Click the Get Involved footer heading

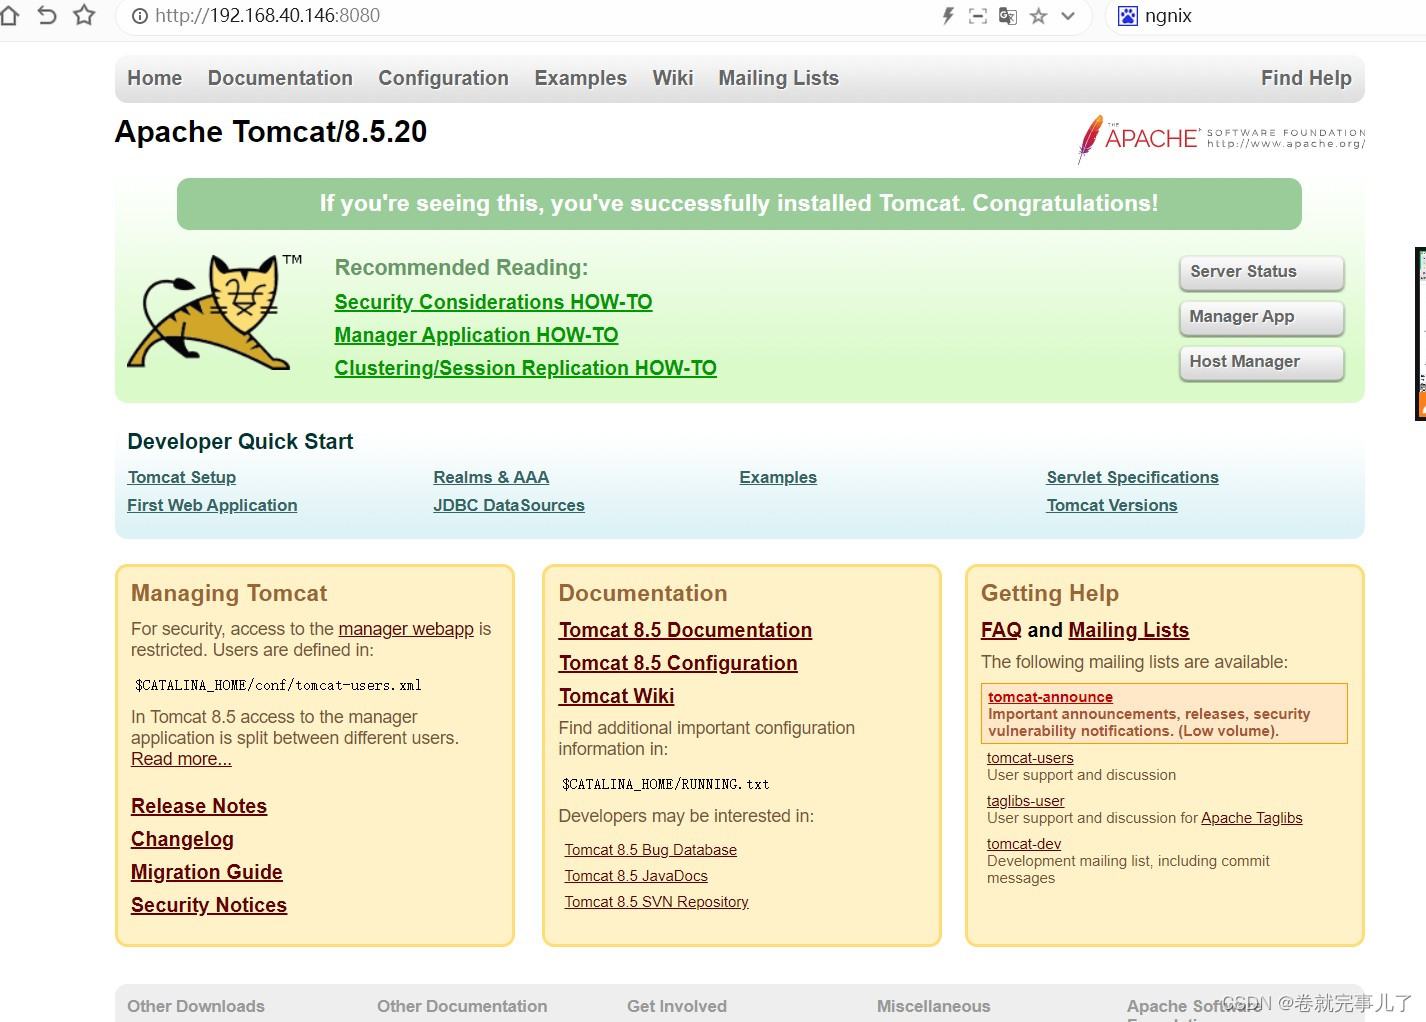click(x=677, y=1006)
